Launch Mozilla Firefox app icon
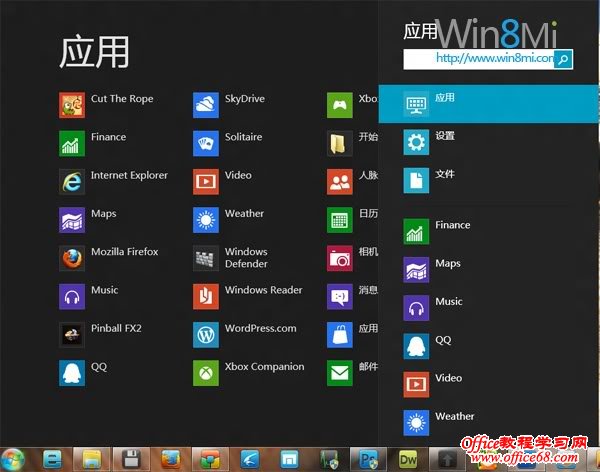 pos(72,258)
